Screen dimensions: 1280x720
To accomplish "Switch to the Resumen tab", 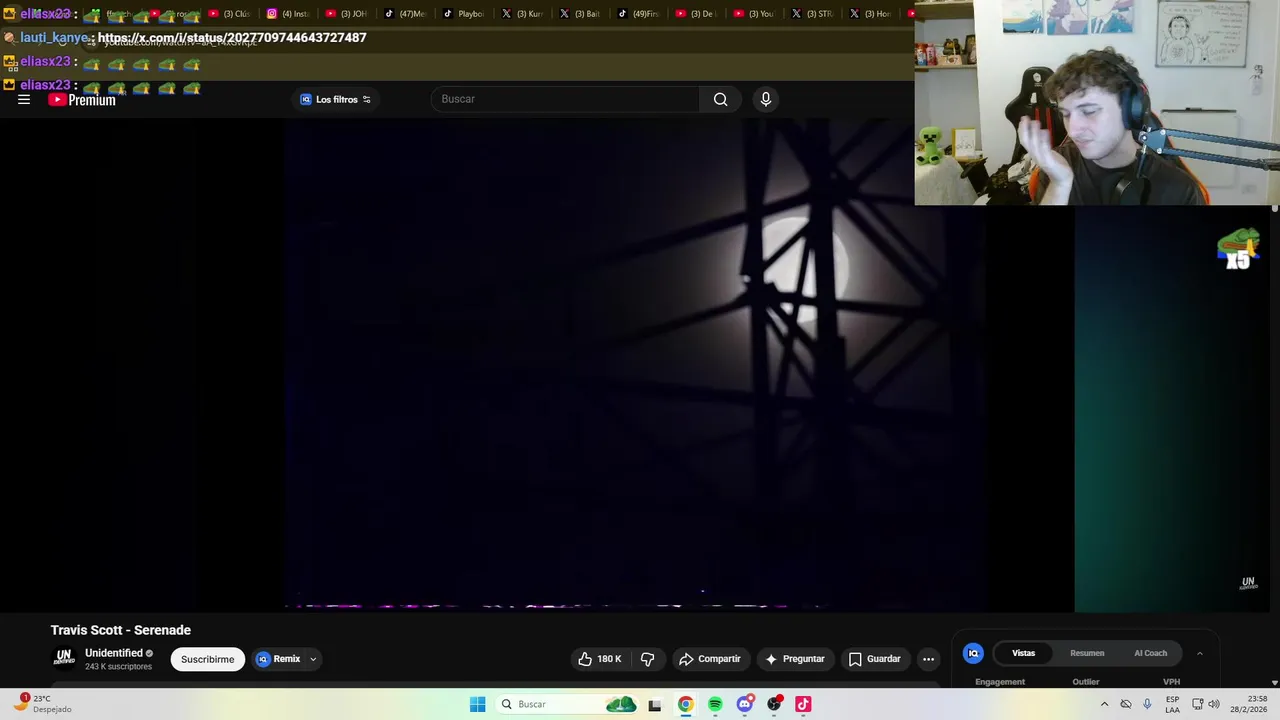I will (1087, 653).
